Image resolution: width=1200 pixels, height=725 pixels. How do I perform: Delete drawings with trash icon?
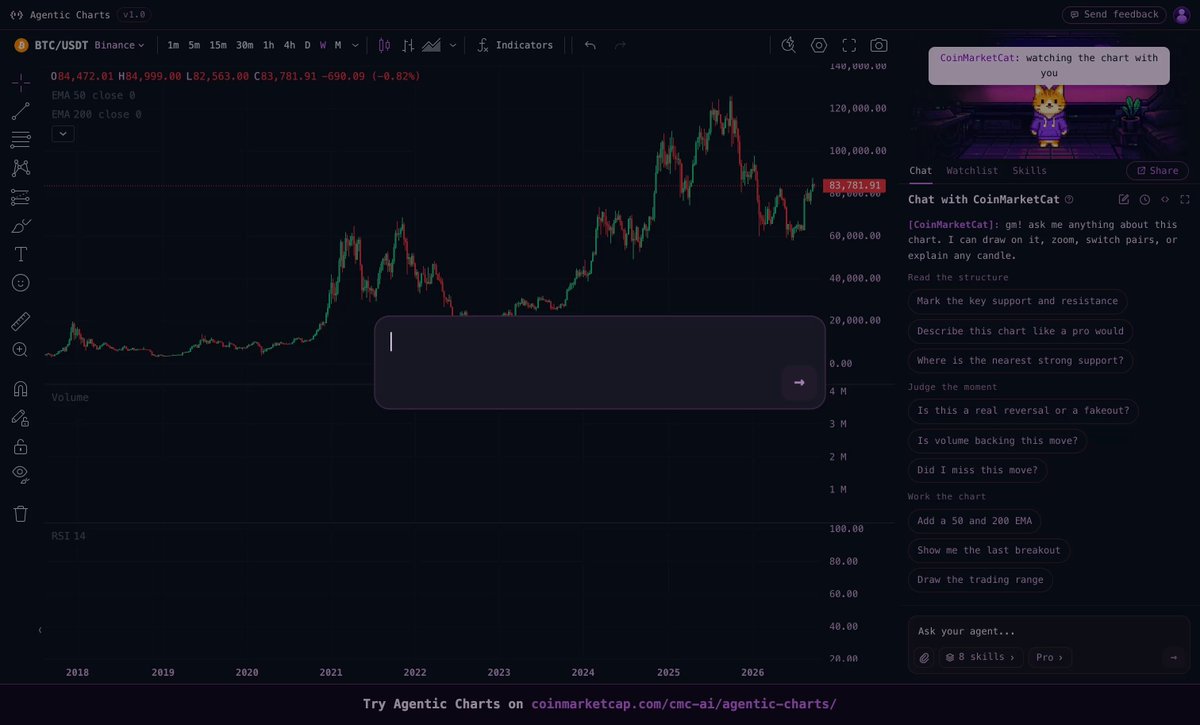point(20,513)
